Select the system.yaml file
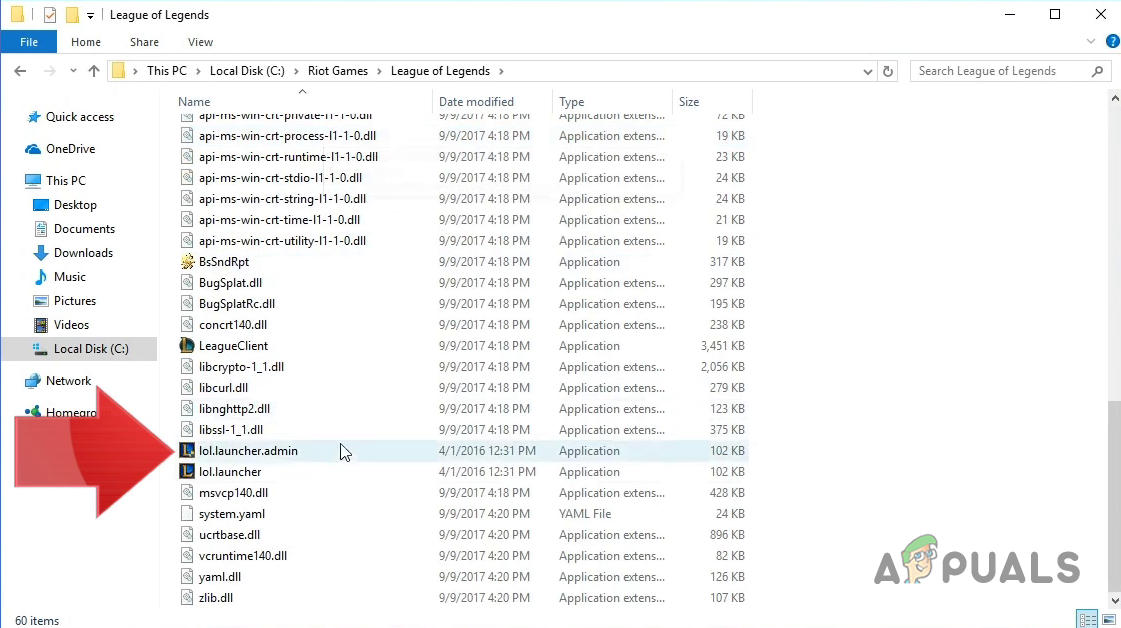 pyautogui.click(x=231, y=514)
